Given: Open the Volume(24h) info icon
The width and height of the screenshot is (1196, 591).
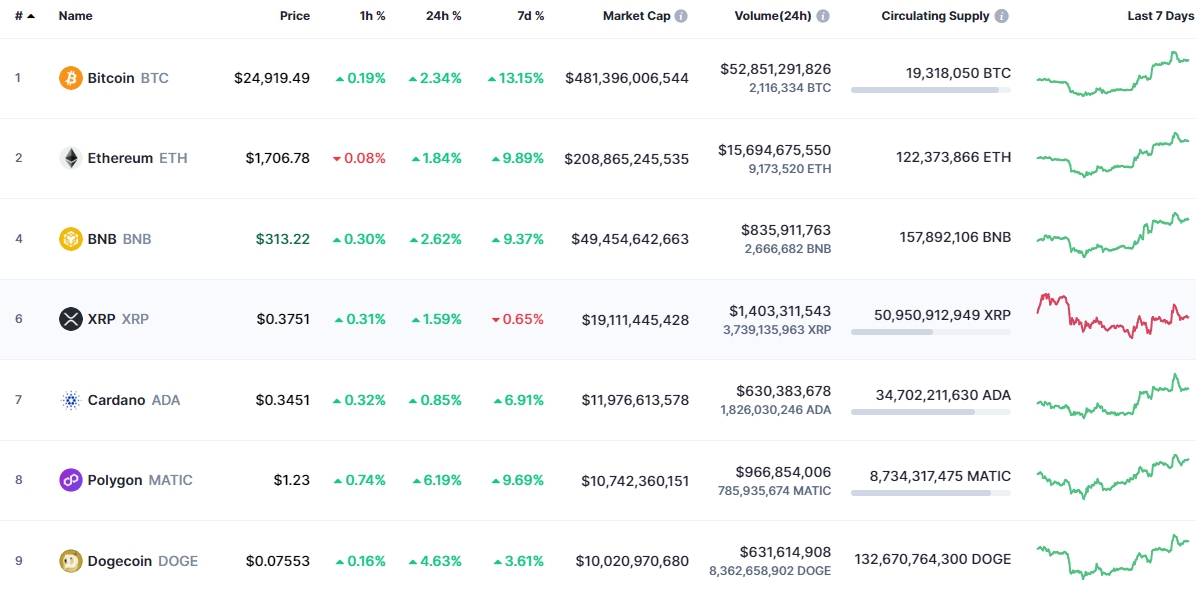Looking at the screenshot, I should click(824, 16).
